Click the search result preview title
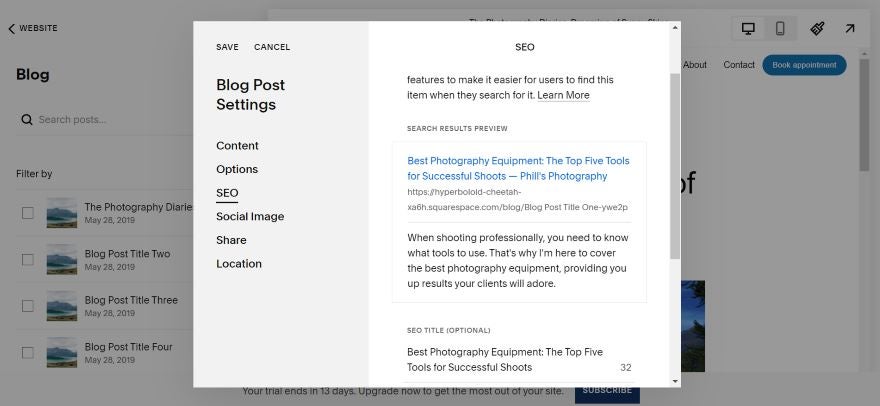 pyautogui.click(x=519, y=168)
